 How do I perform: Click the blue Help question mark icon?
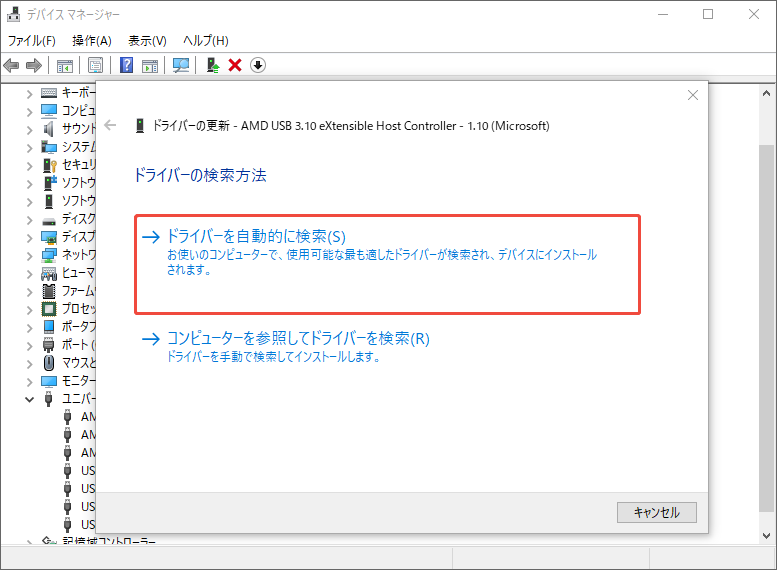click(126, 65)
